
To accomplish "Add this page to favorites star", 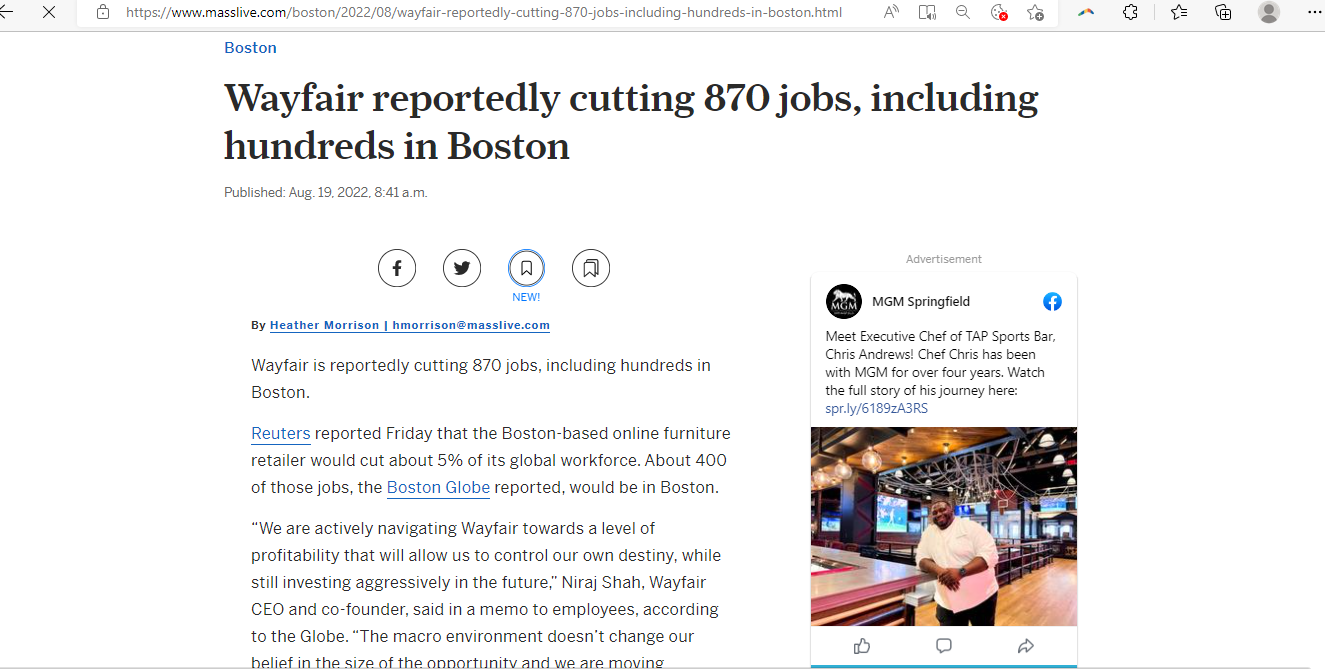I will point(1035,12).
